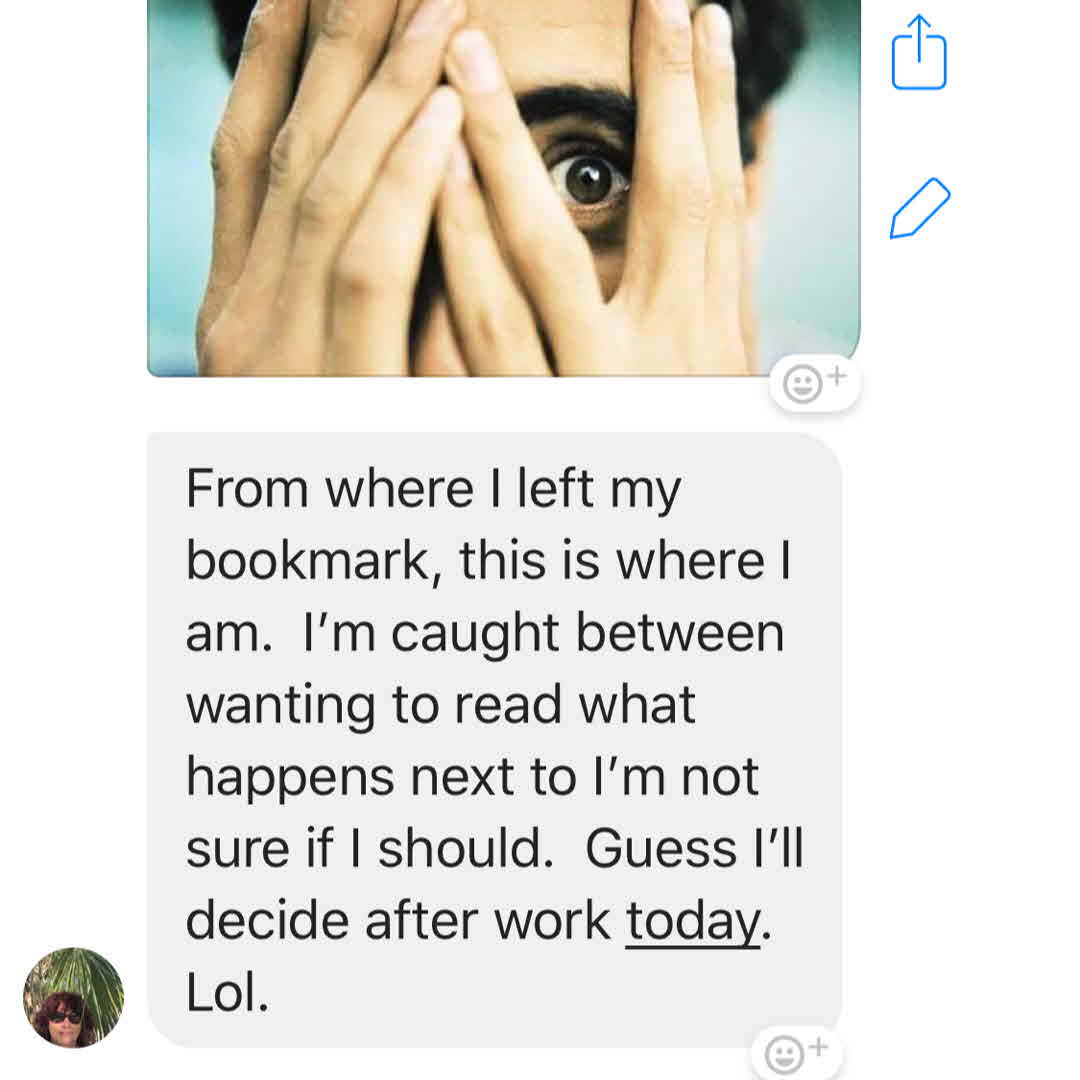Select the gray text message bubble
Image resolution: width=1080 pixels, height=1080 pixels.
494,740
